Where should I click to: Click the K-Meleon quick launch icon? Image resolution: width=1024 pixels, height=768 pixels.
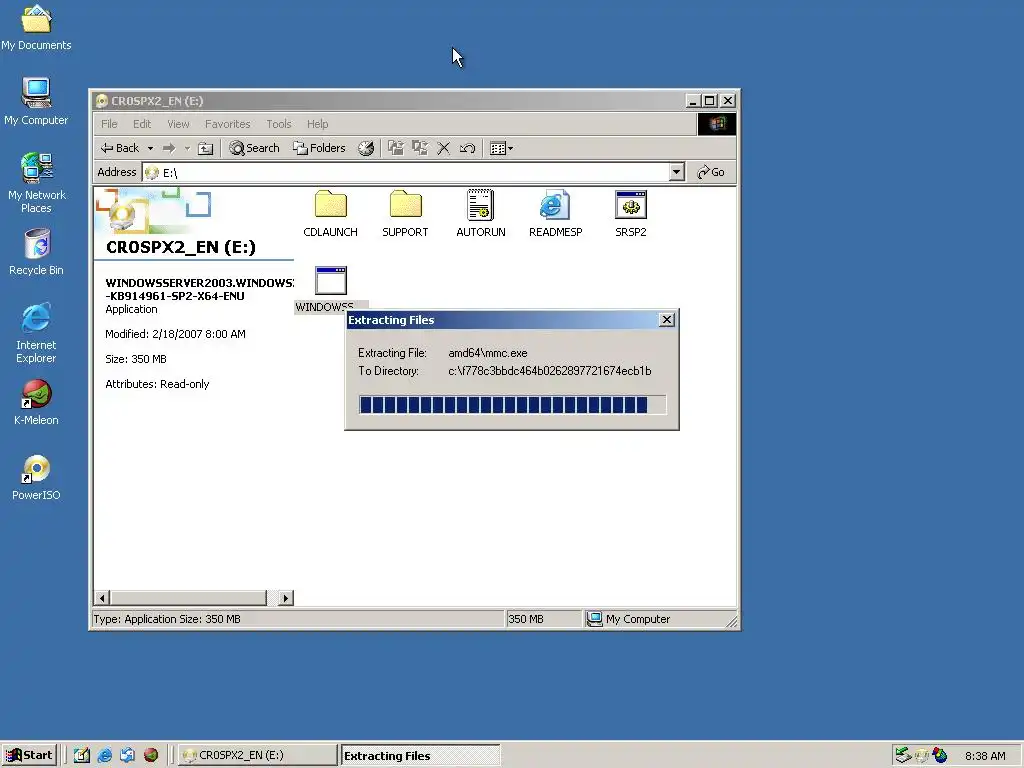[x=151, y=755]
